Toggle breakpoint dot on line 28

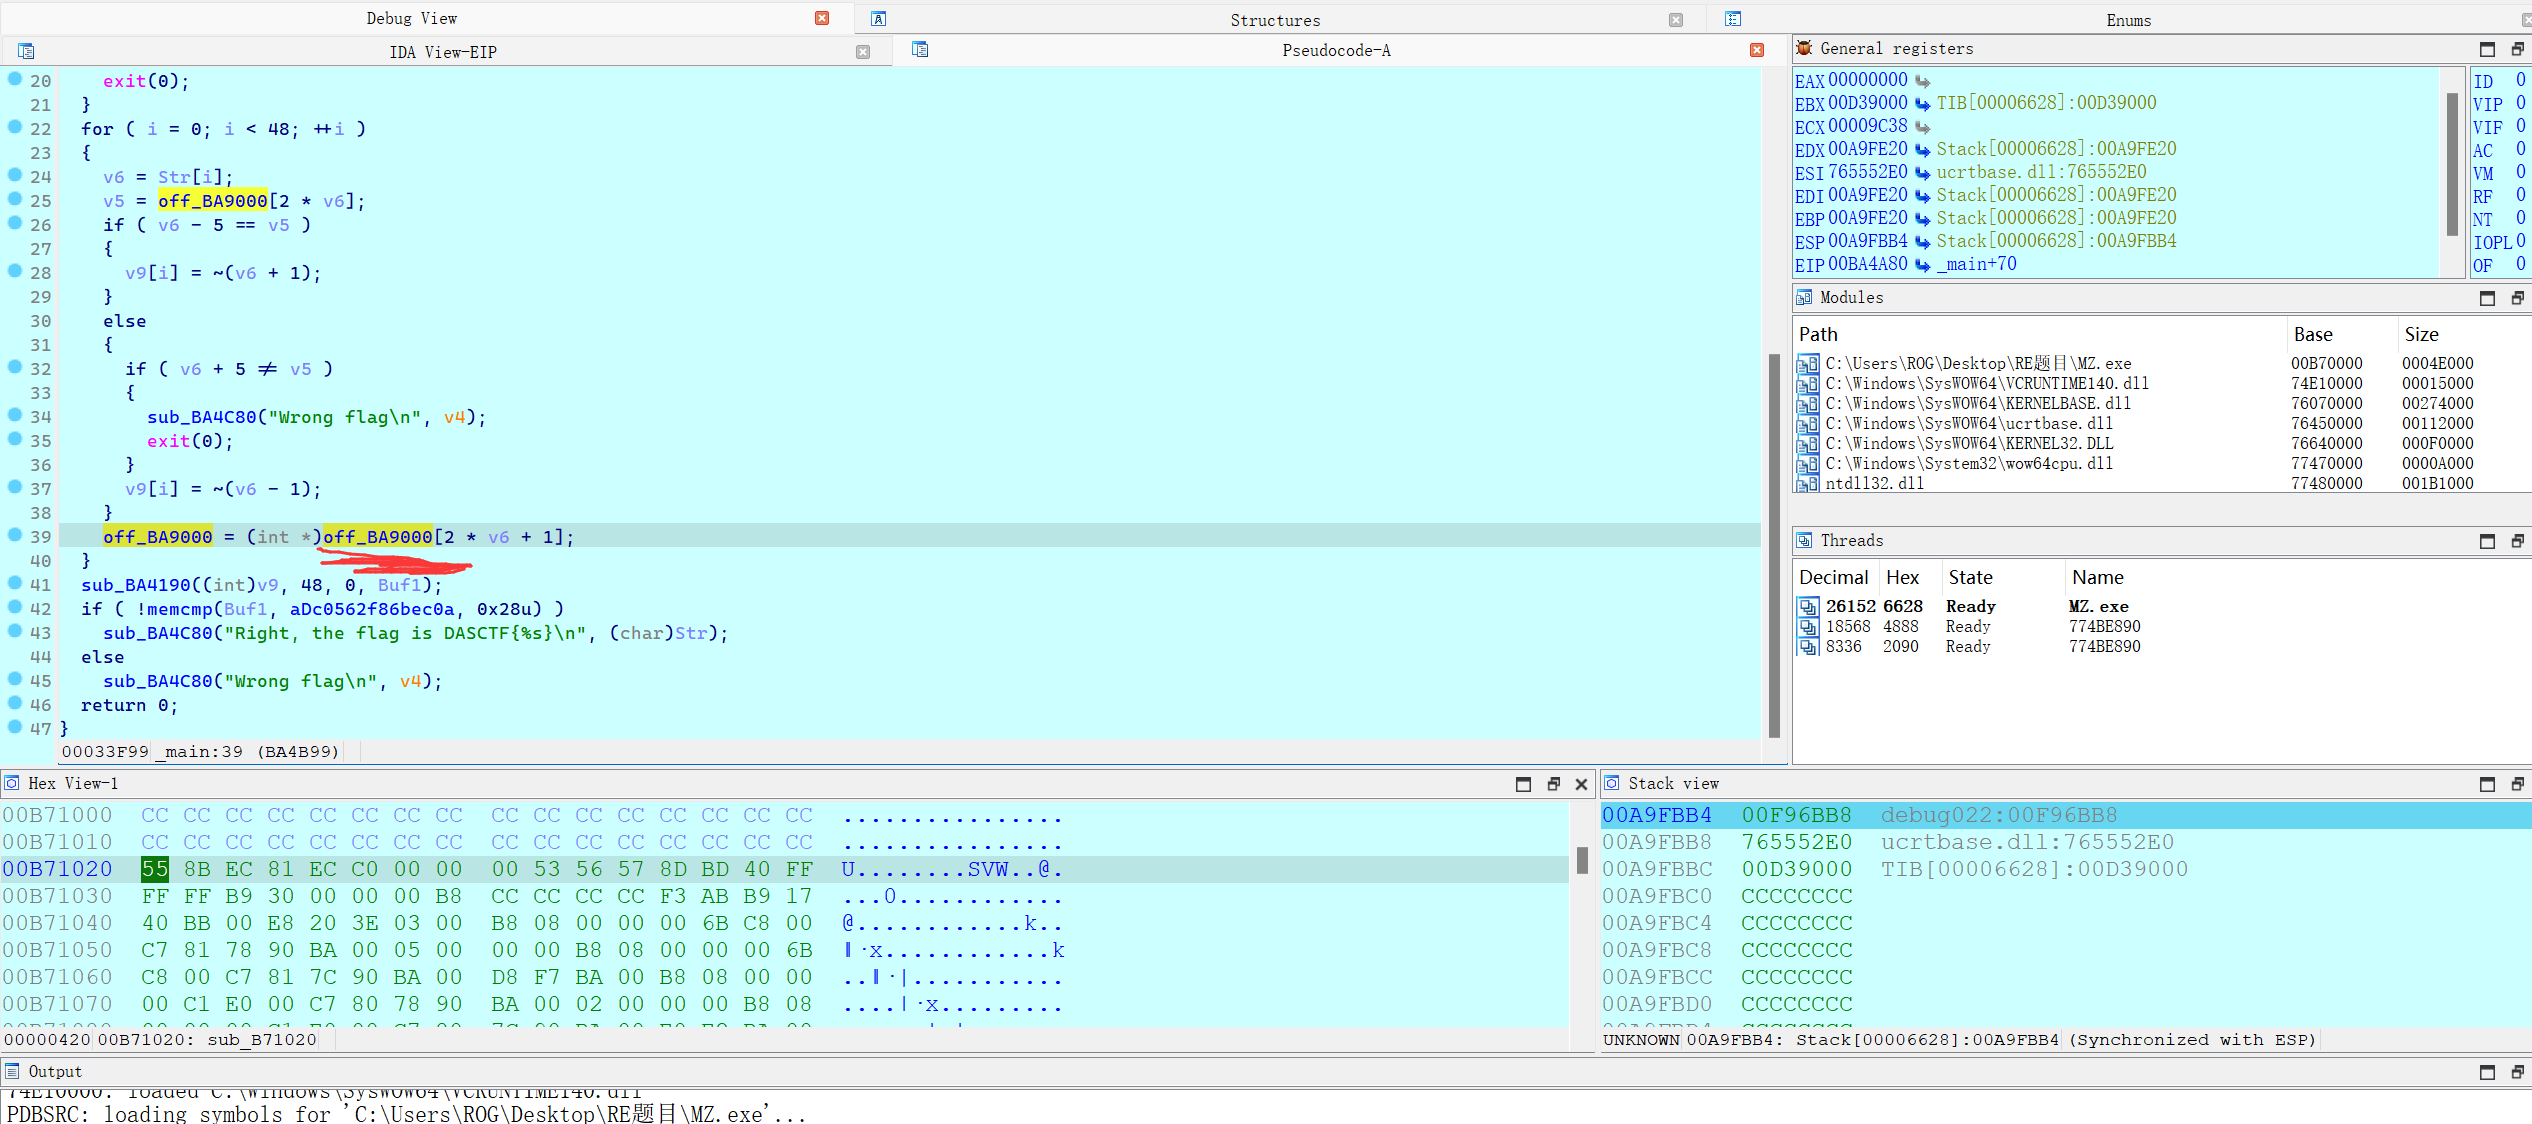click(x=15, y=271)
